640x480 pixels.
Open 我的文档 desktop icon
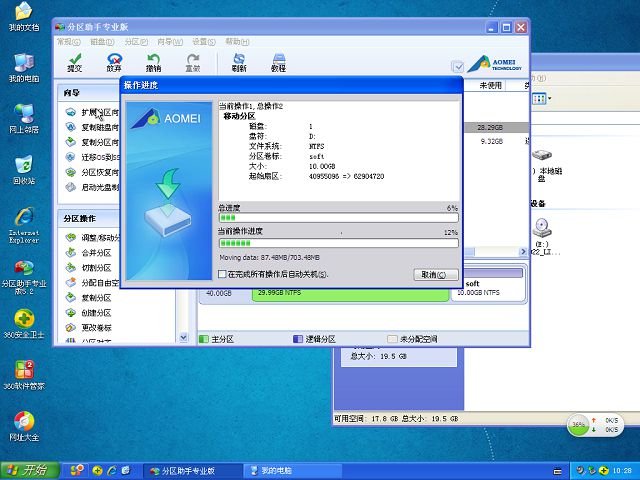tap(24, 16)
